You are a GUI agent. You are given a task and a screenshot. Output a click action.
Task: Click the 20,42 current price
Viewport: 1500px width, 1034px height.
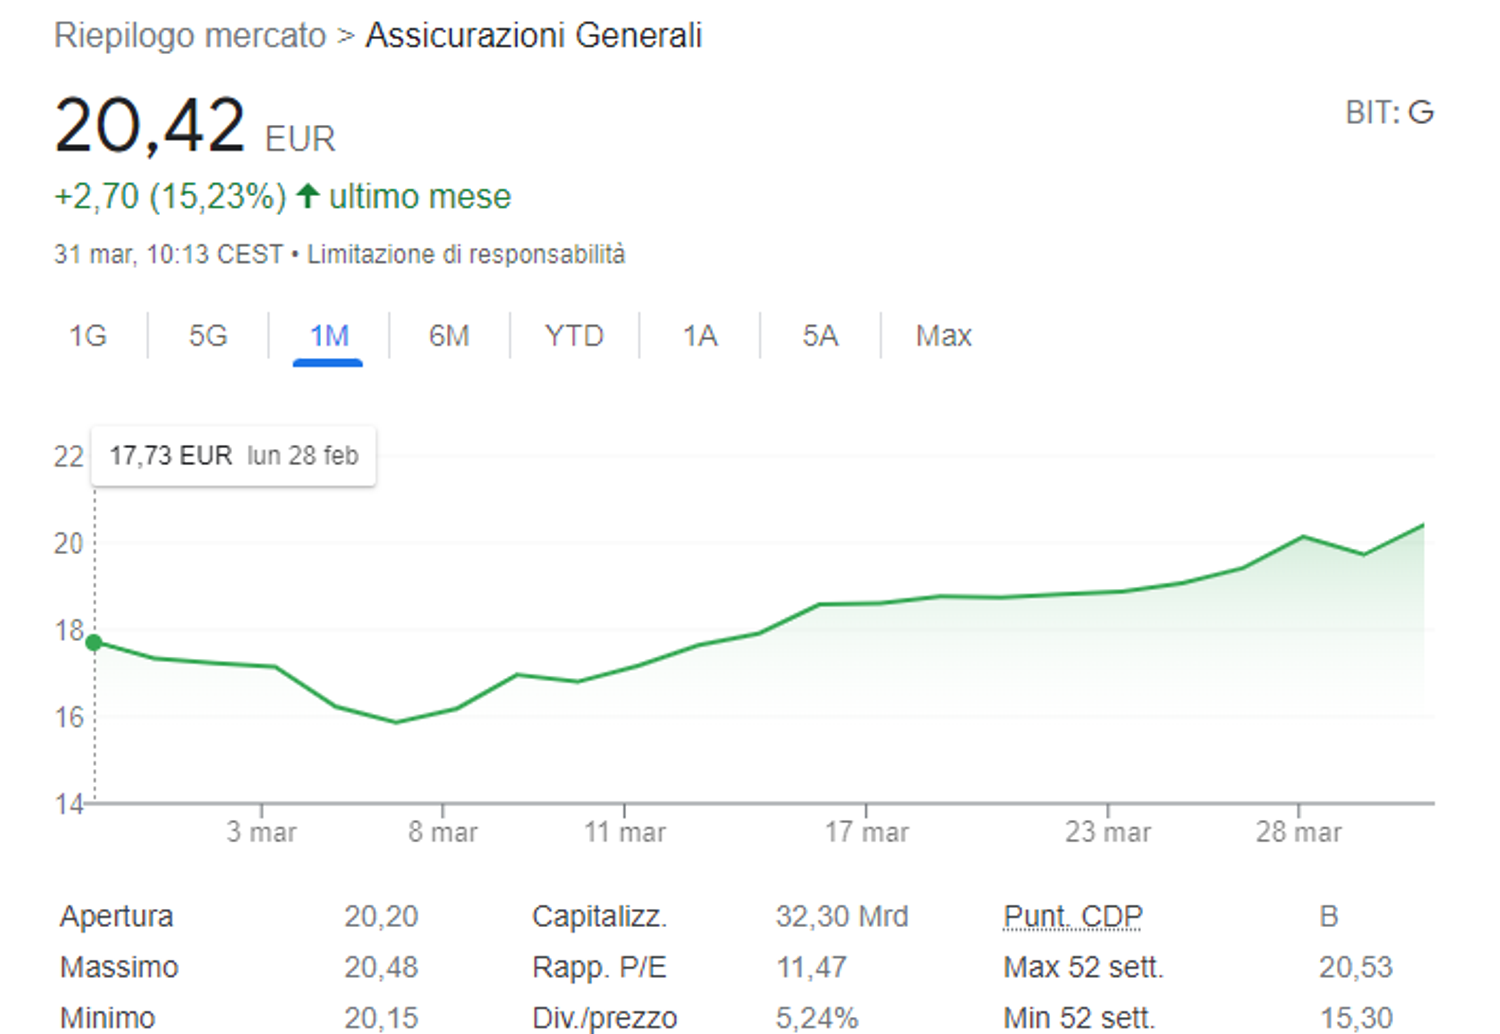150,125
